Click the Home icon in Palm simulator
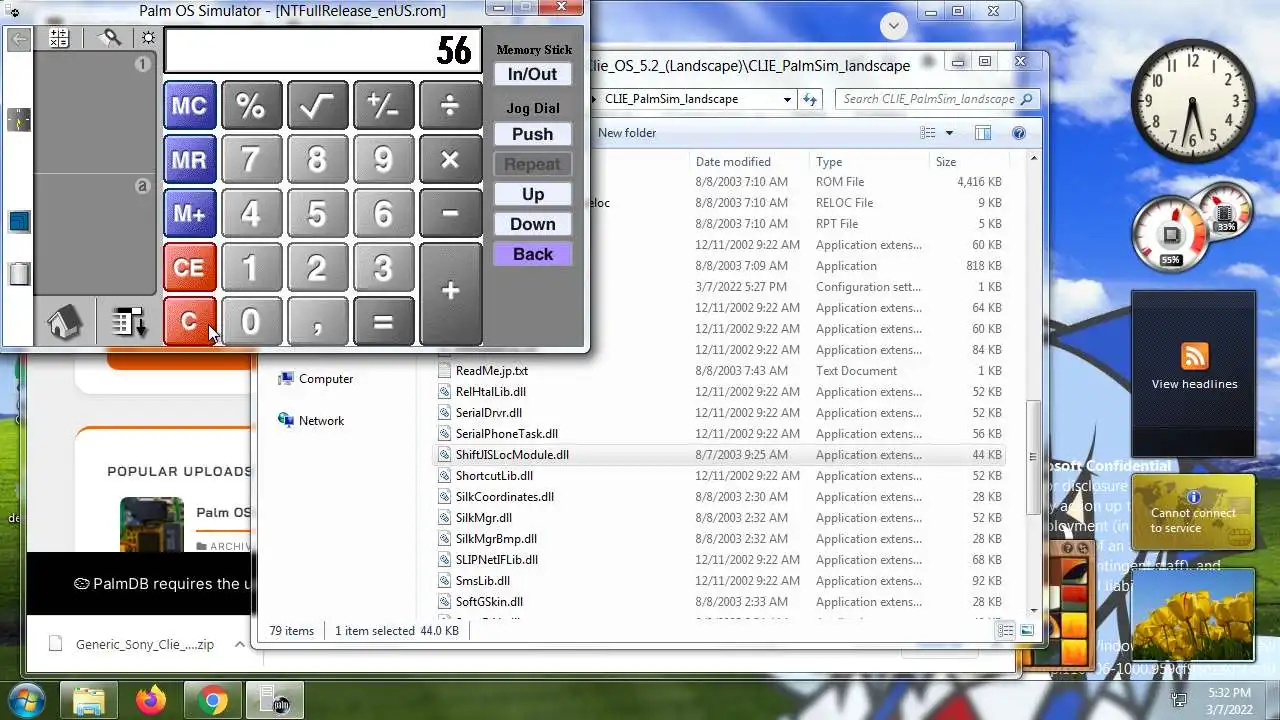Screen dimensions: 1280x720 point(64,323)
